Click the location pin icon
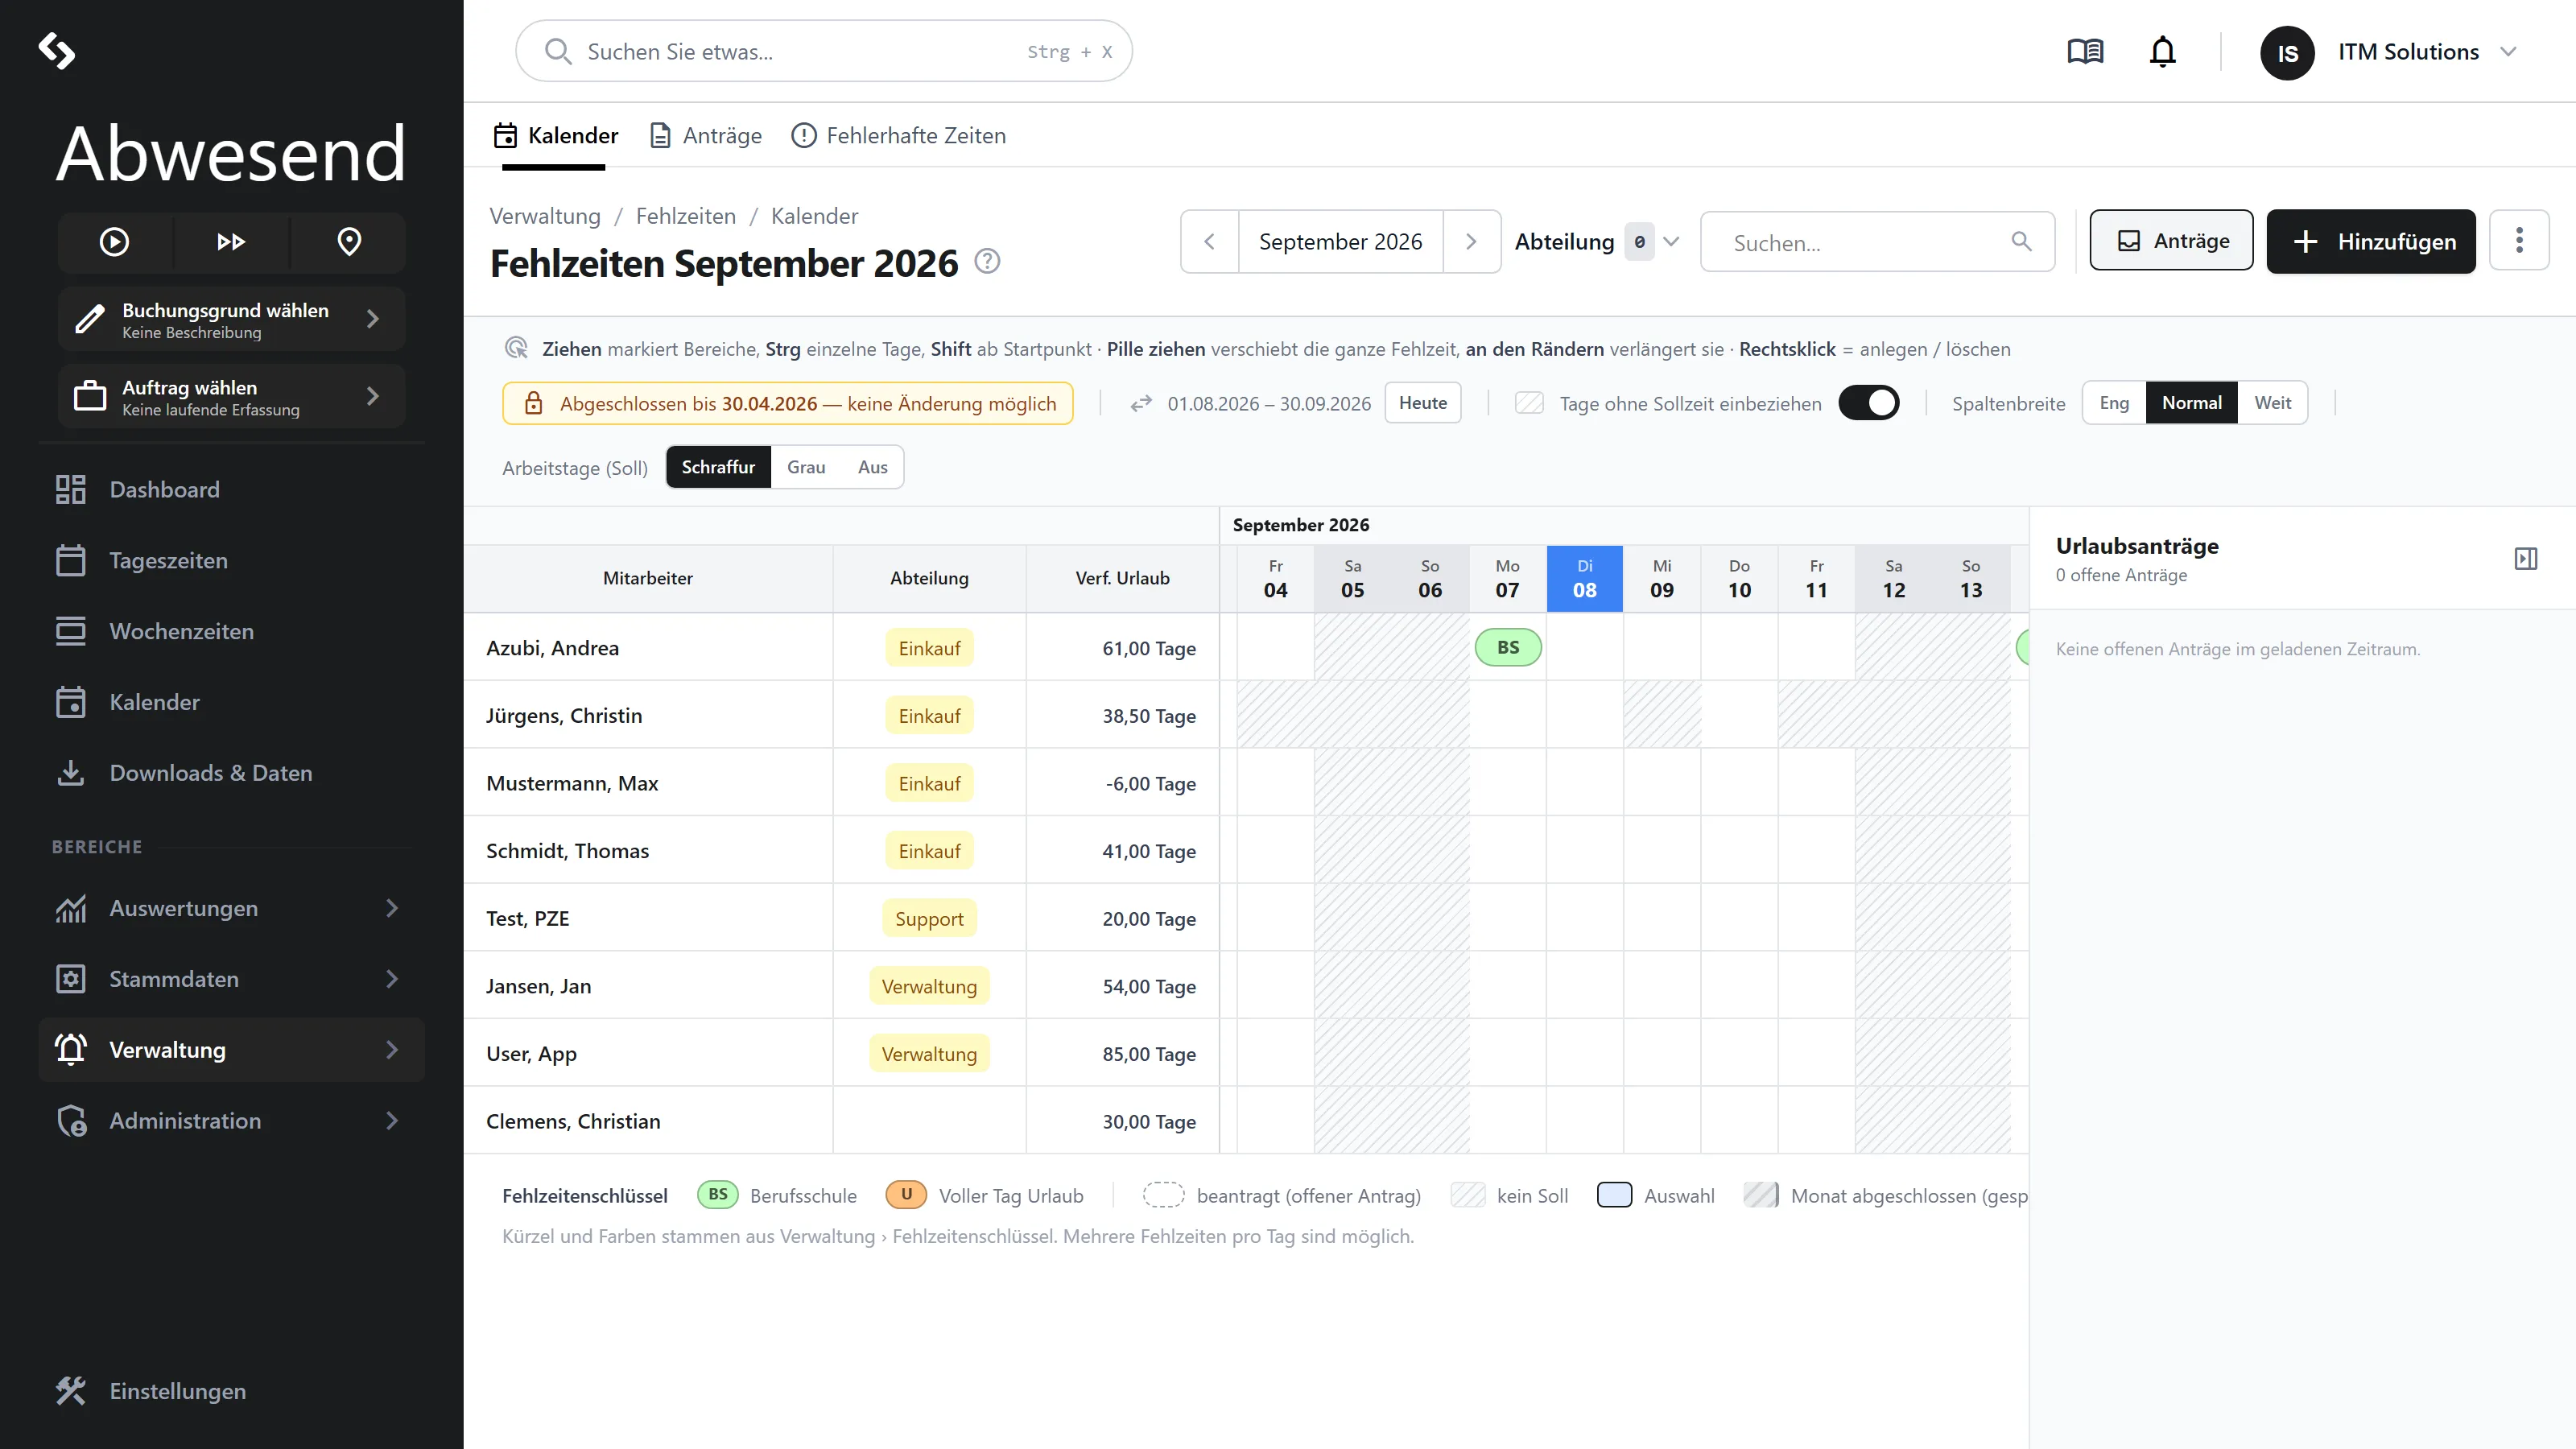Image resolution: width=2576 pixels, height=1449 pixels. click(x=349, y=242)
